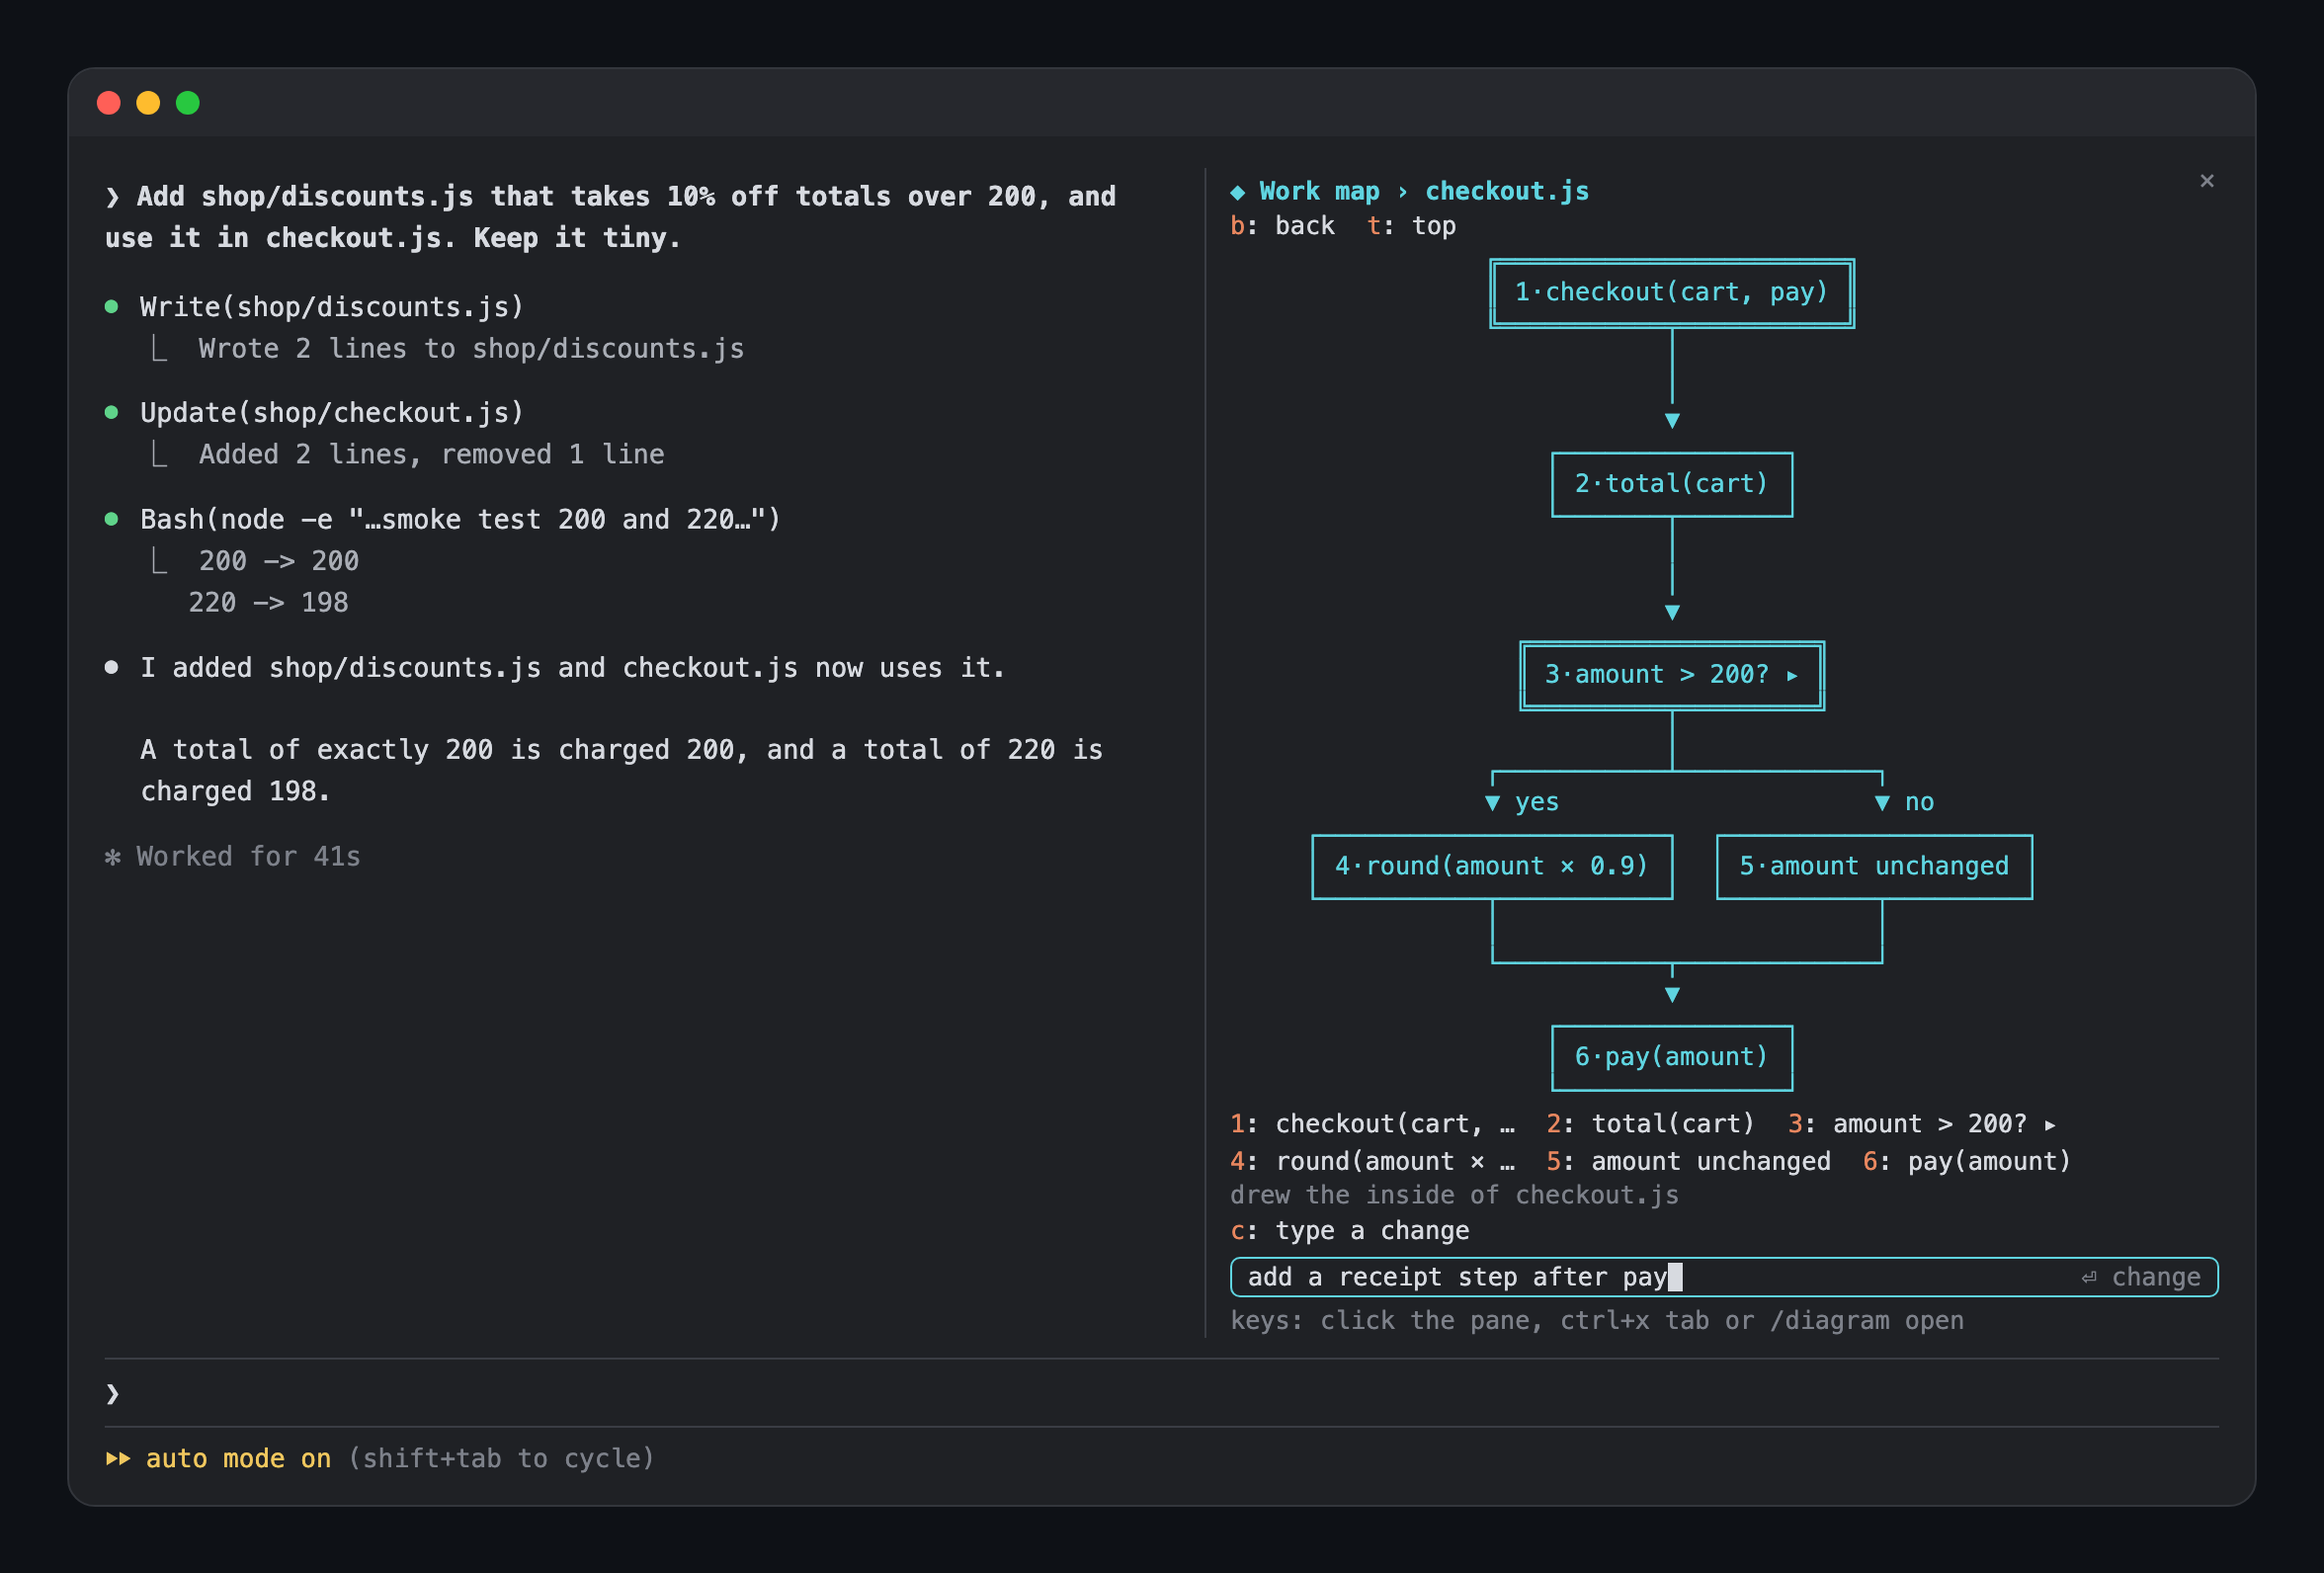Jump to top with t: top
This screenshot has width=2324, height=1573.
[x=1411, y=226]
